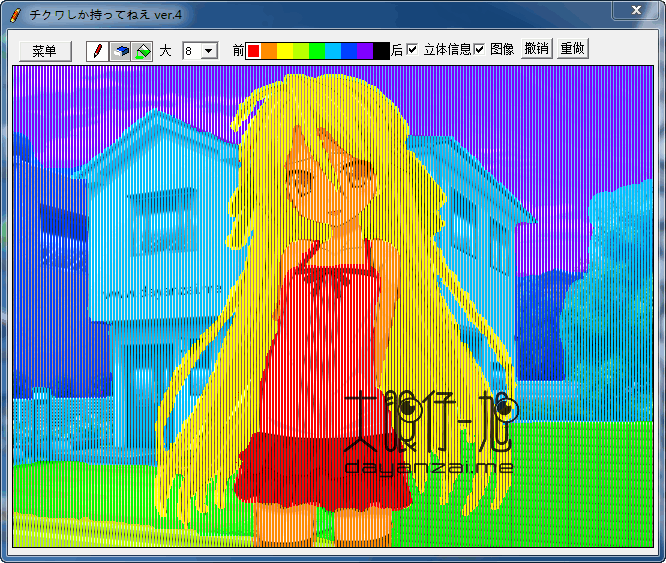Screen dimensions: 666x563
Task: Click the 重做 redo button
Action: (x=573, y=48)
